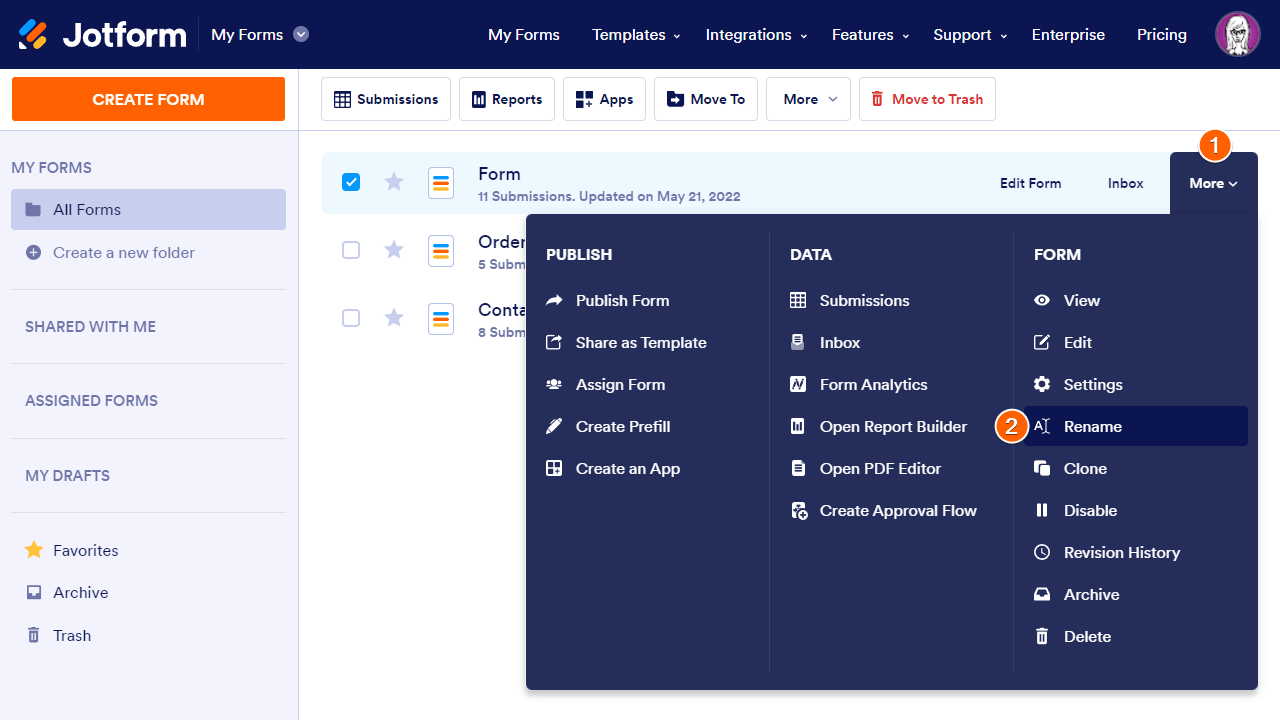Open the ASSIGNED FORMS section
Screen dimensions: 1280x720
coord(91,401)
